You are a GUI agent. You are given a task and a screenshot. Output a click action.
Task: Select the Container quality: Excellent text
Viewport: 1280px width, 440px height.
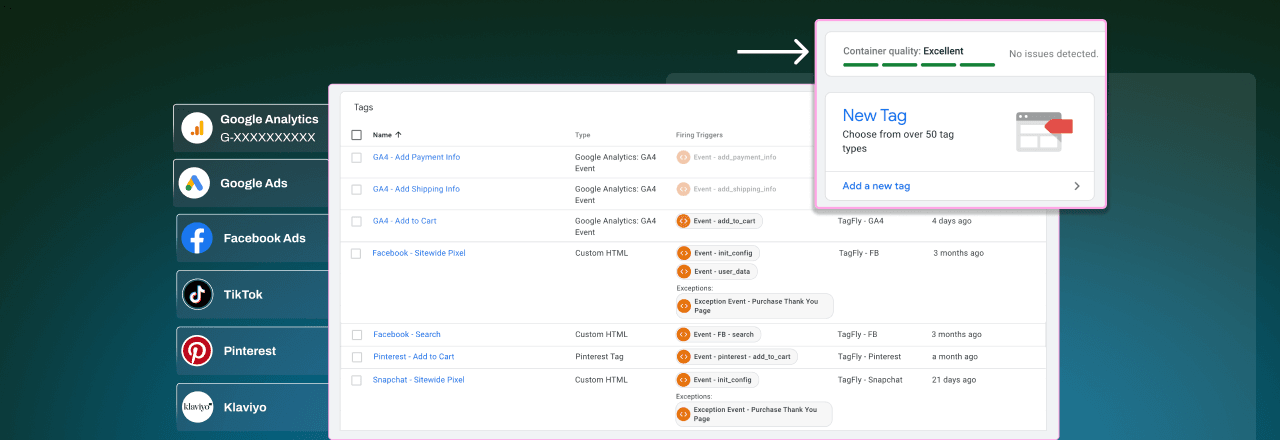(x=905, y=51)
